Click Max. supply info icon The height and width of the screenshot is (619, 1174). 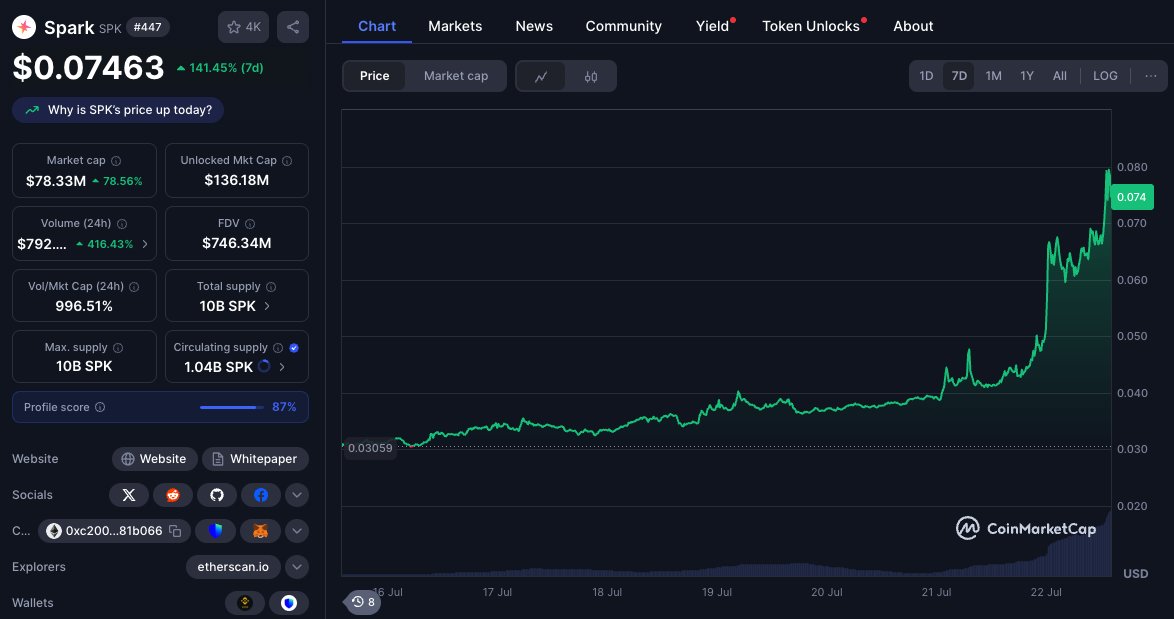coord(118,347)
